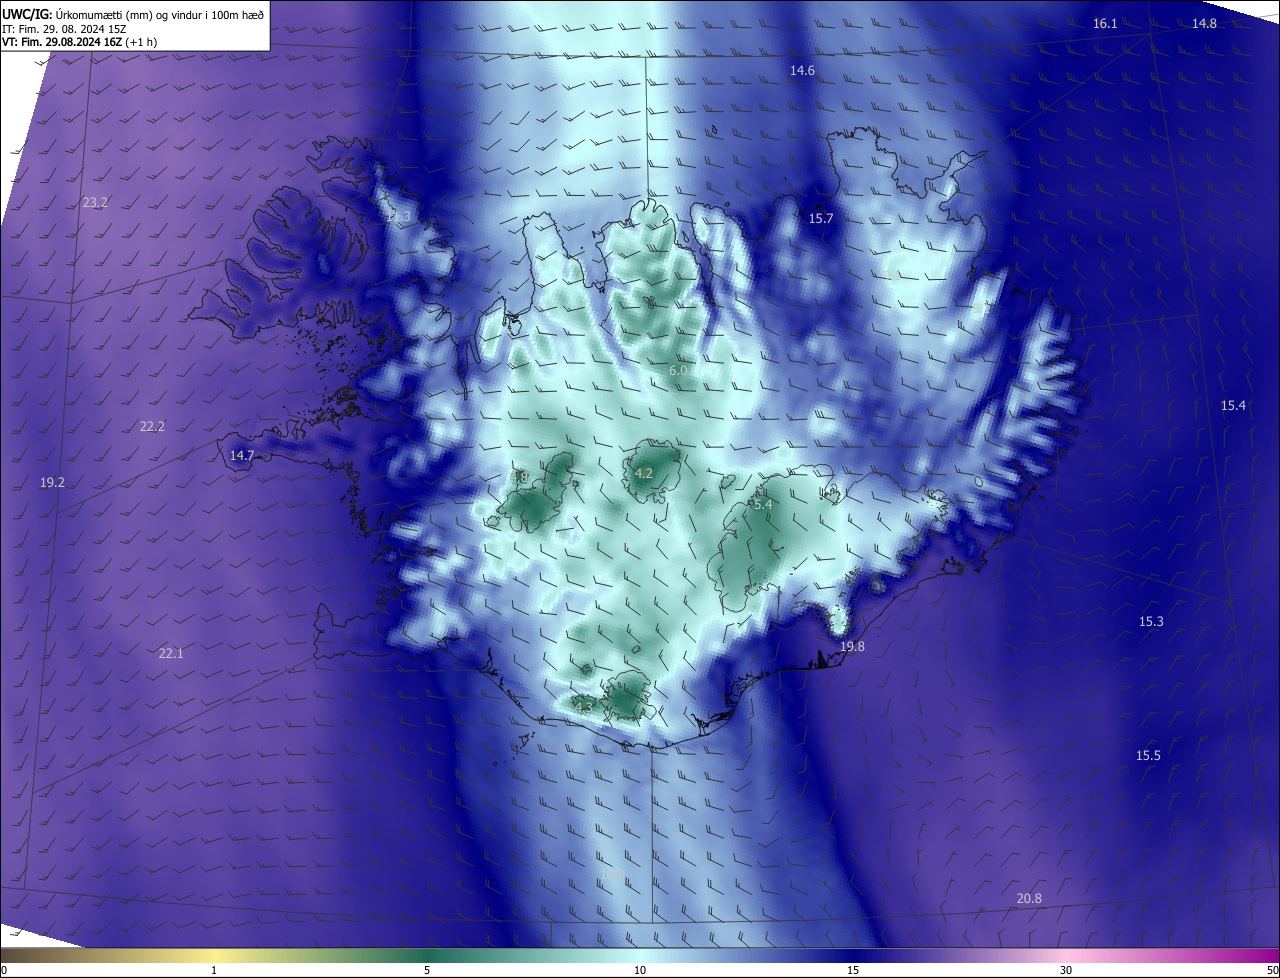Click the 1 tick on color scale
The height and width of the screenshot is (978, 1280).
point(214,970)
